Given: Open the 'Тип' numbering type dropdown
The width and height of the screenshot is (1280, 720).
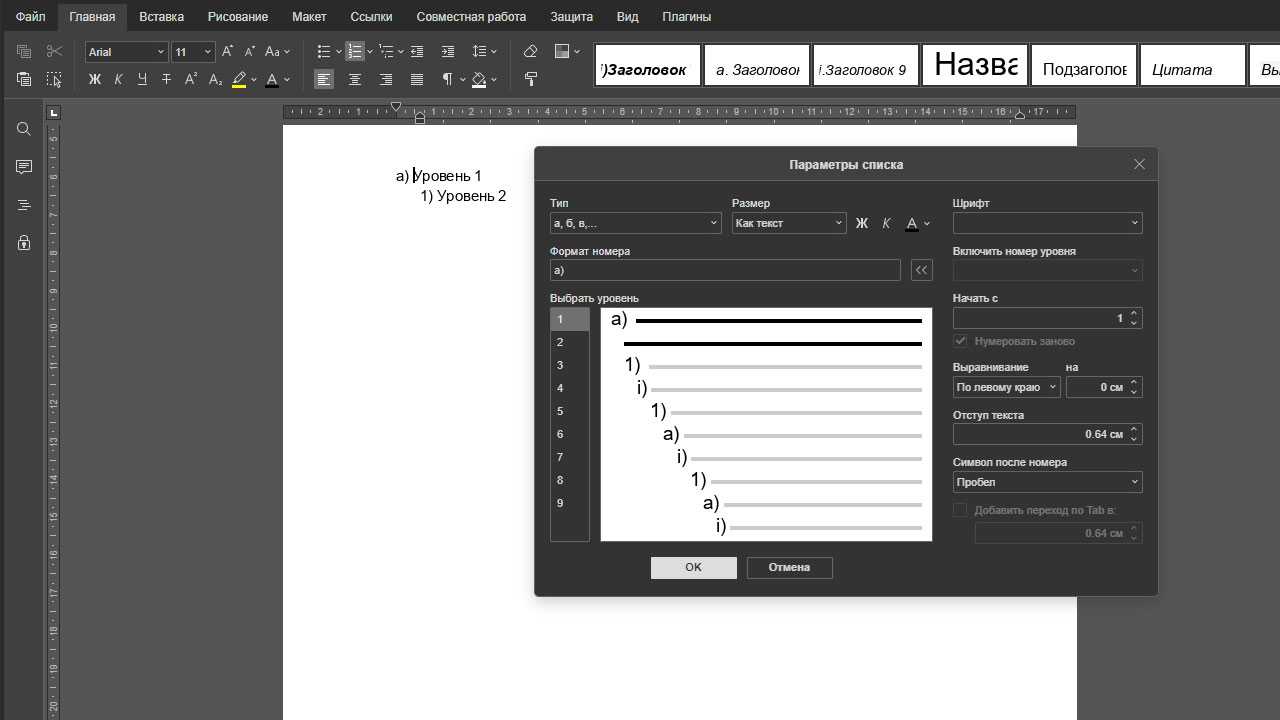Looking at the screenshot, I should tap(635, 223).
